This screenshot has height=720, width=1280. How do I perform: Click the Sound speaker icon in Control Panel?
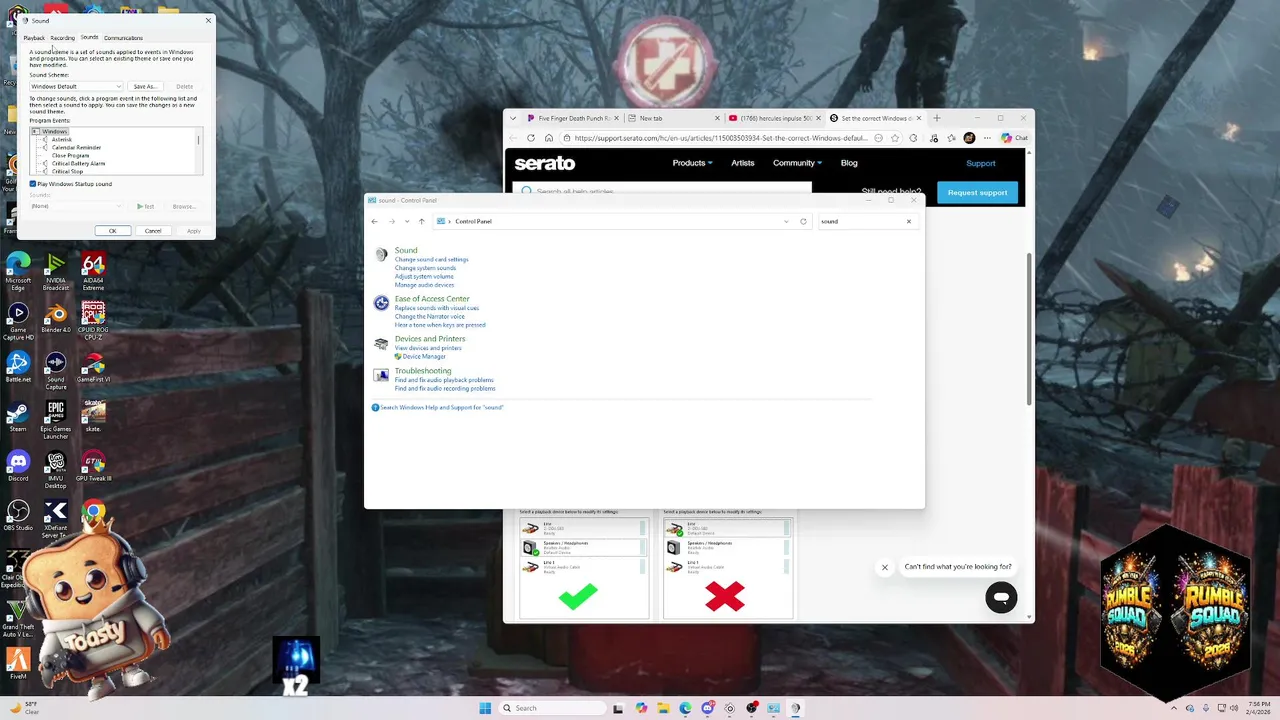[381, 254]
